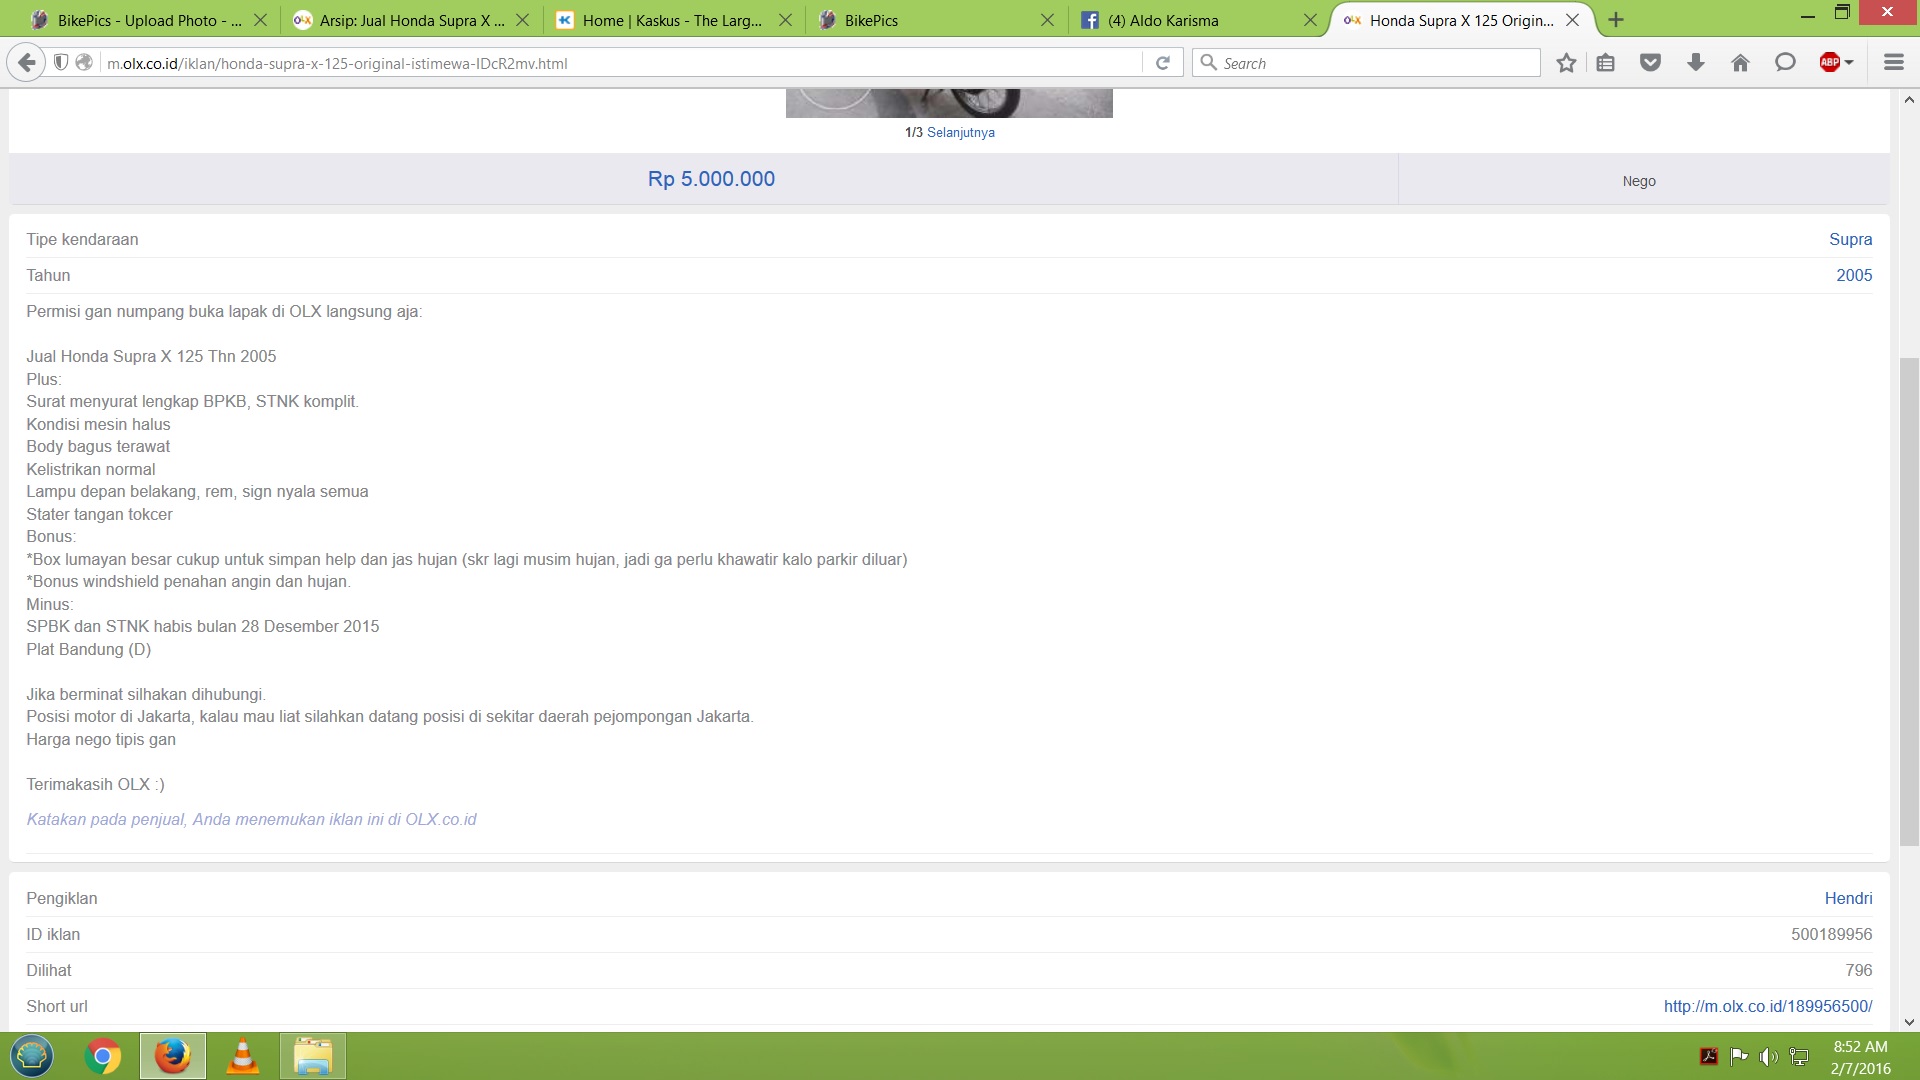The height and width of the screenshot is (1080, 1920).
Task: Close the Honda Supra X 125 Original tab
Action: 1572,20
